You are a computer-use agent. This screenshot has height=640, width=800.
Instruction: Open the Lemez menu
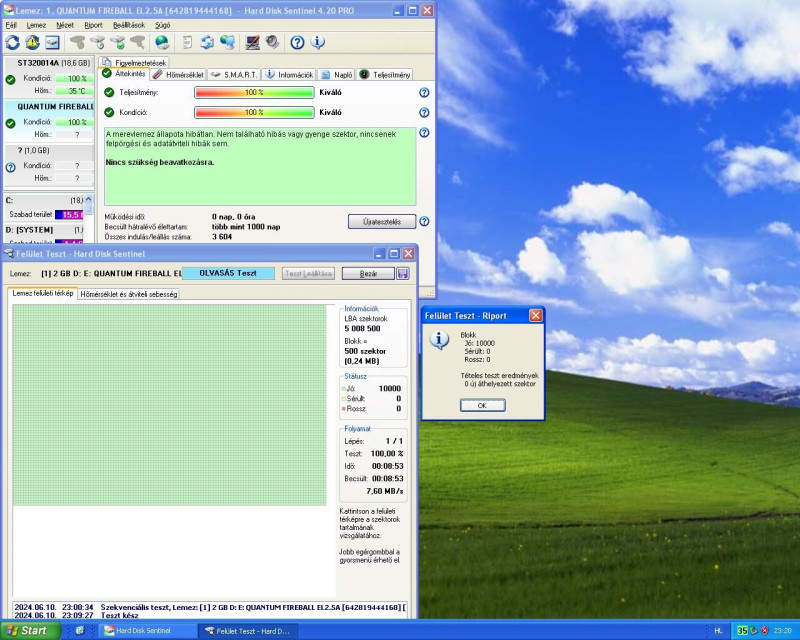(36, 25)
